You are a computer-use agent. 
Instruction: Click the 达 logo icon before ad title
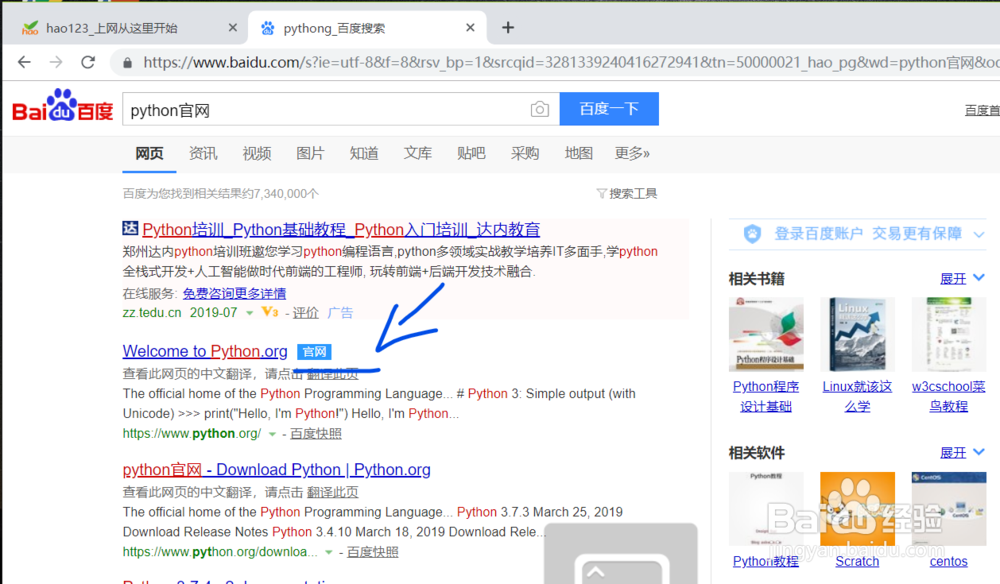[x=130, y=228]
